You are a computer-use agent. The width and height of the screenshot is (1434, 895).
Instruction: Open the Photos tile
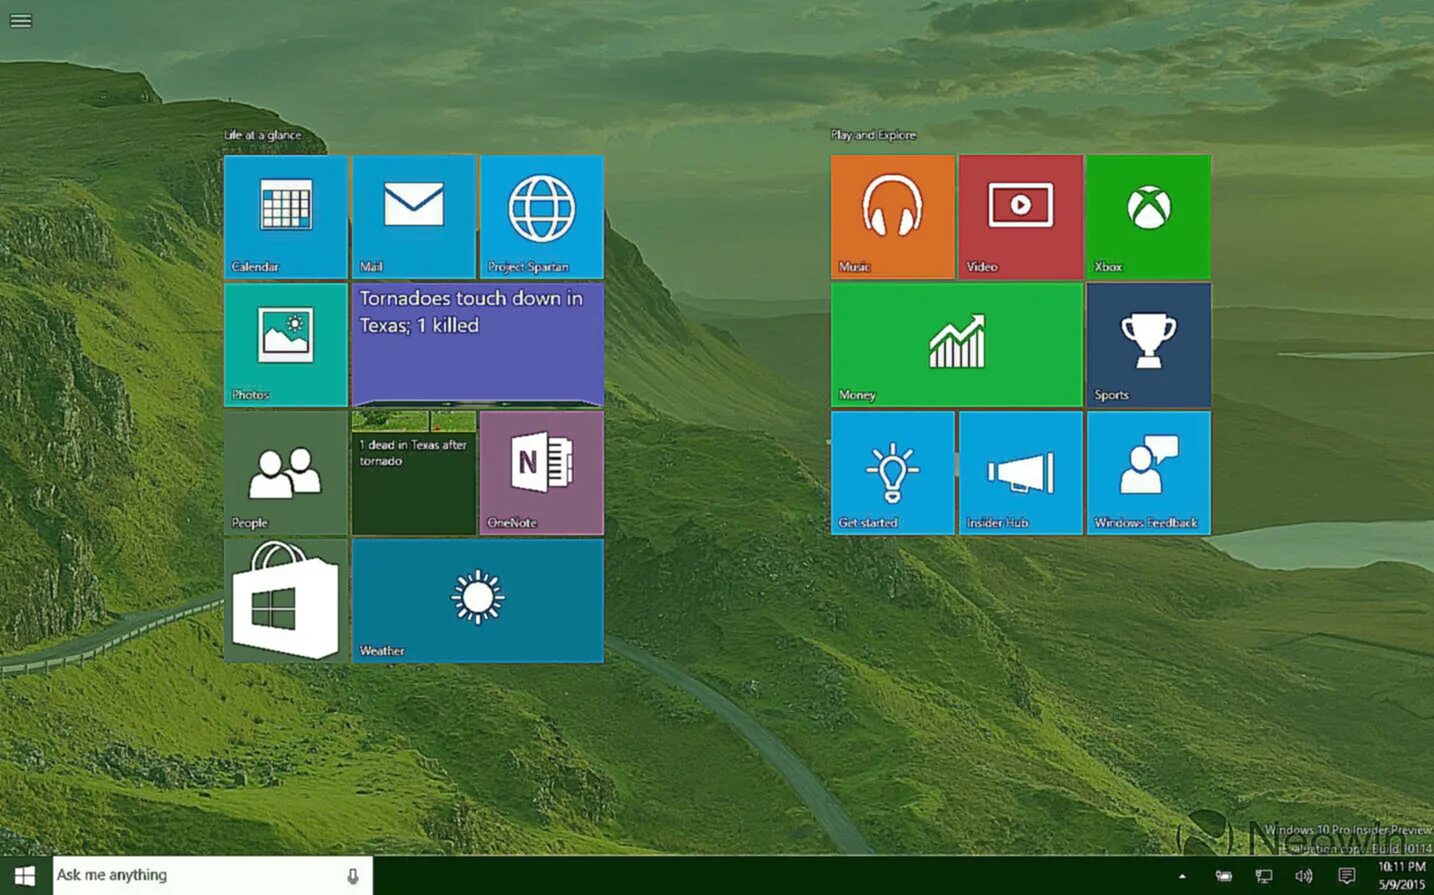(x=286, y=345)
